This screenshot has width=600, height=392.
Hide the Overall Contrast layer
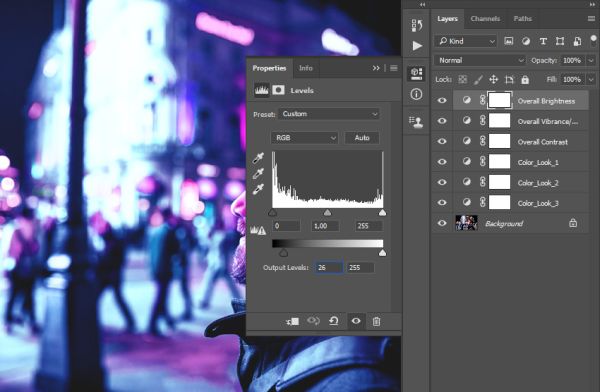tap(442, 141)
